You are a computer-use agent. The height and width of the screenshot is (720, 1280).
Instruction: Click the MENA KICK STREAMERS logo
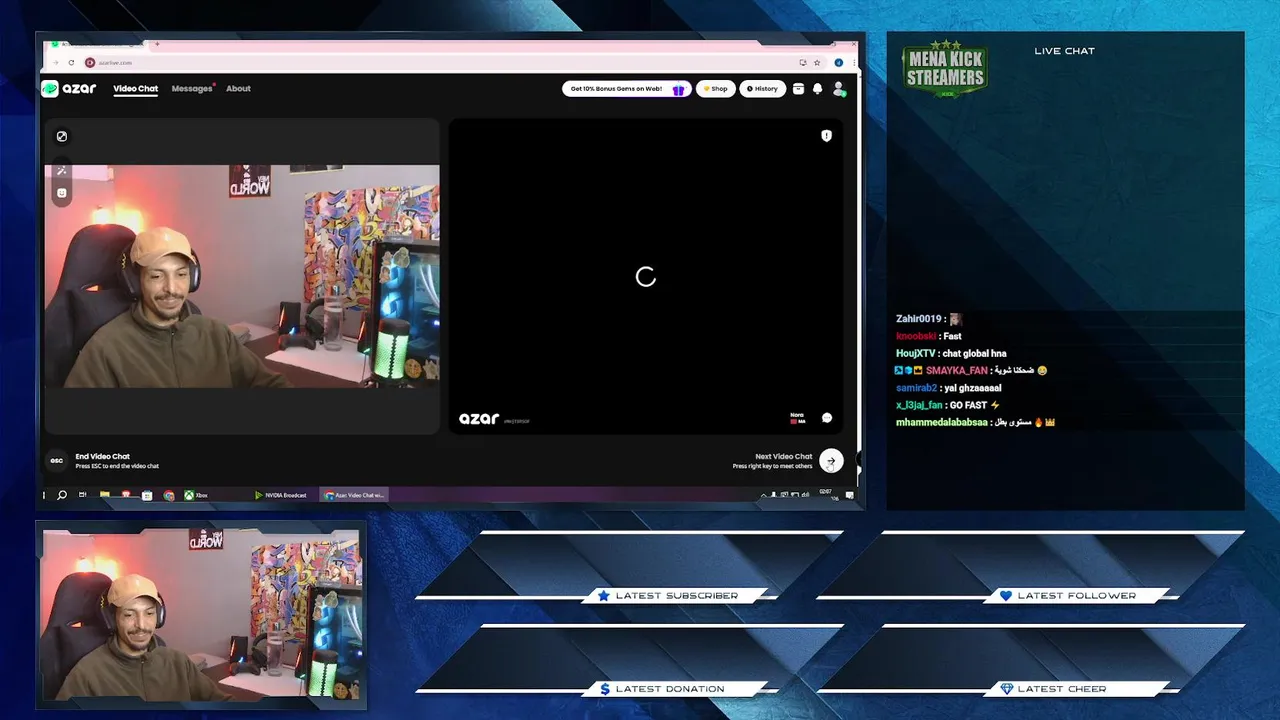point(945,69)
